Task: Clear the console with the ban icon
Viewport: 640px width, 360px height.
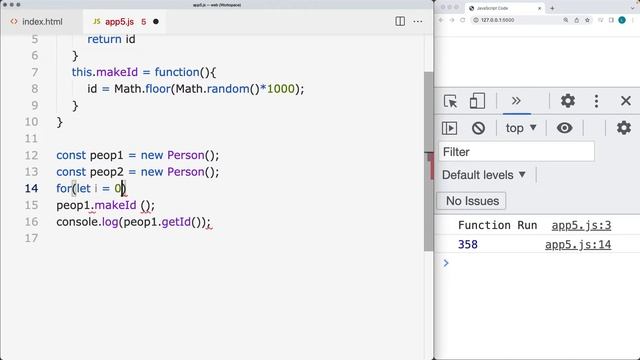Action: [478, 128]
